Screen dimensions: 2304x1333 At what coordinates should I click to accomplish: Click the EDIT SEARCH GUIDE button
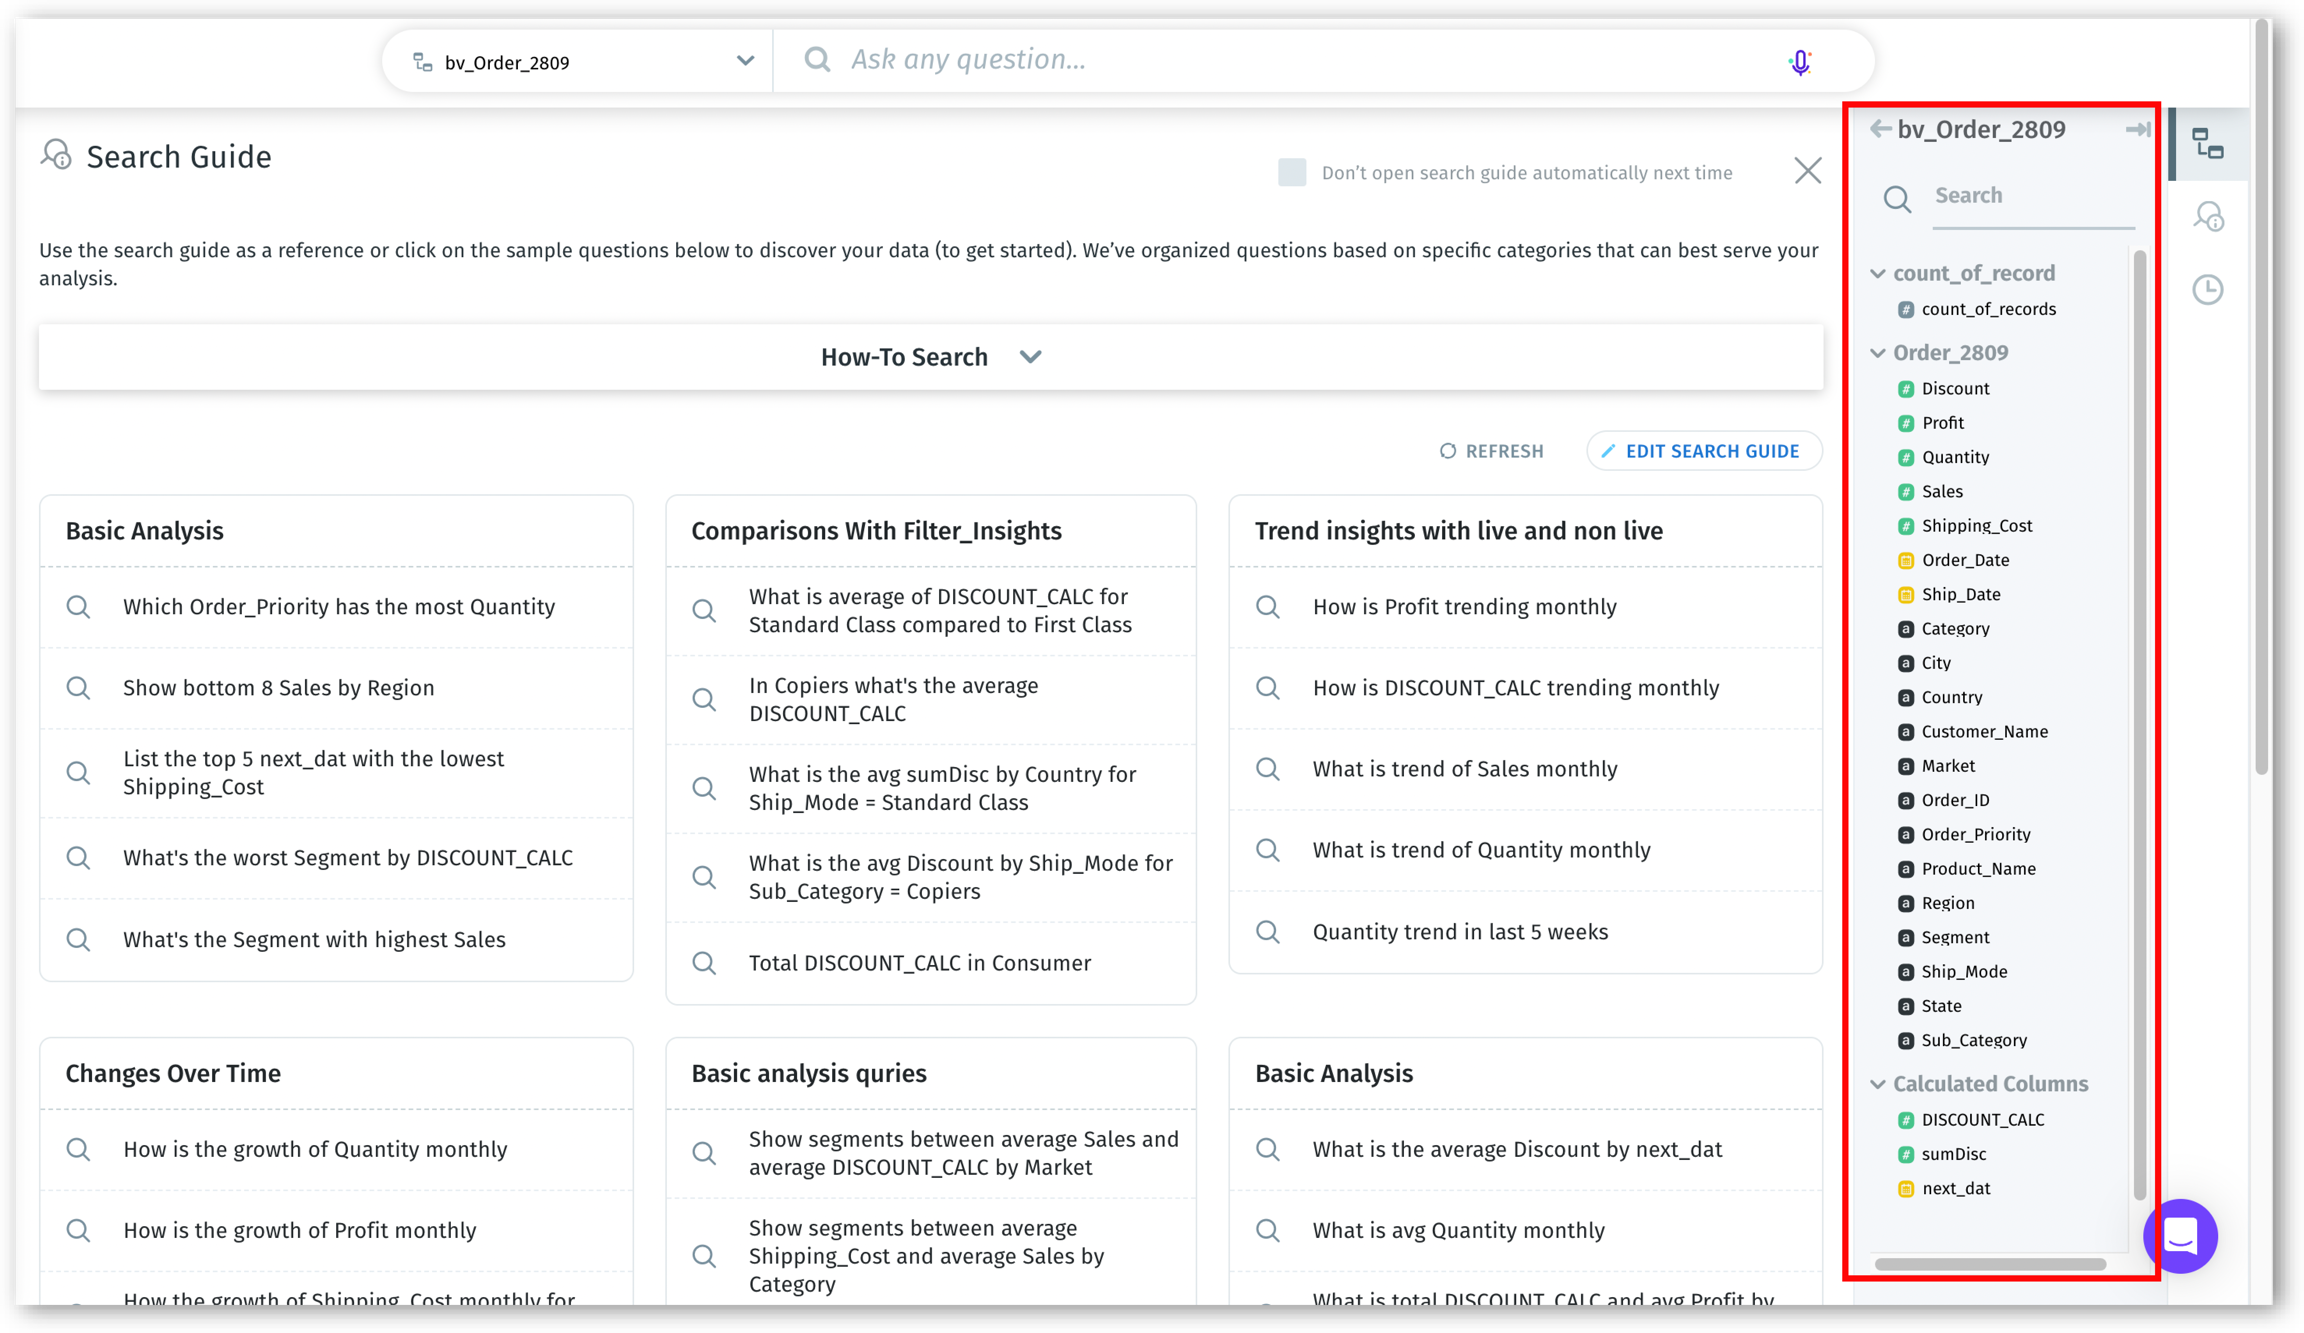tap(1703, 451)
